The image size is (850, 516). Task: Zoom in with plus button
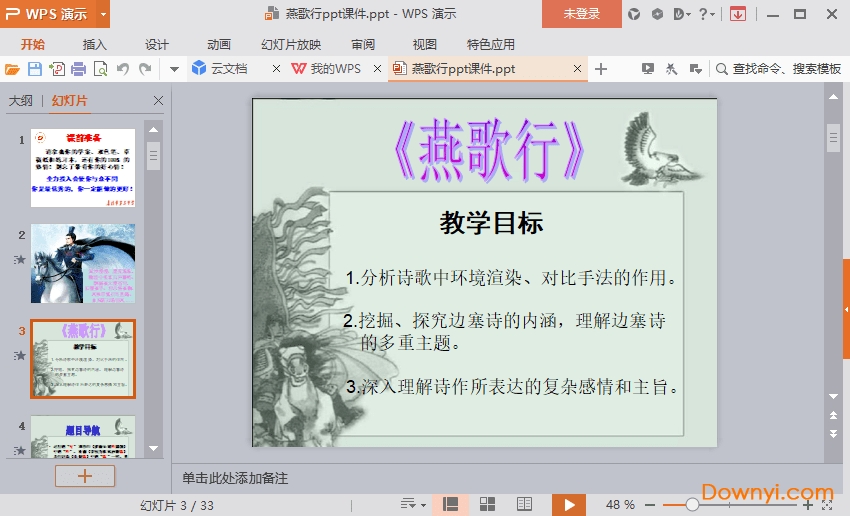click(x=808, y=505)
